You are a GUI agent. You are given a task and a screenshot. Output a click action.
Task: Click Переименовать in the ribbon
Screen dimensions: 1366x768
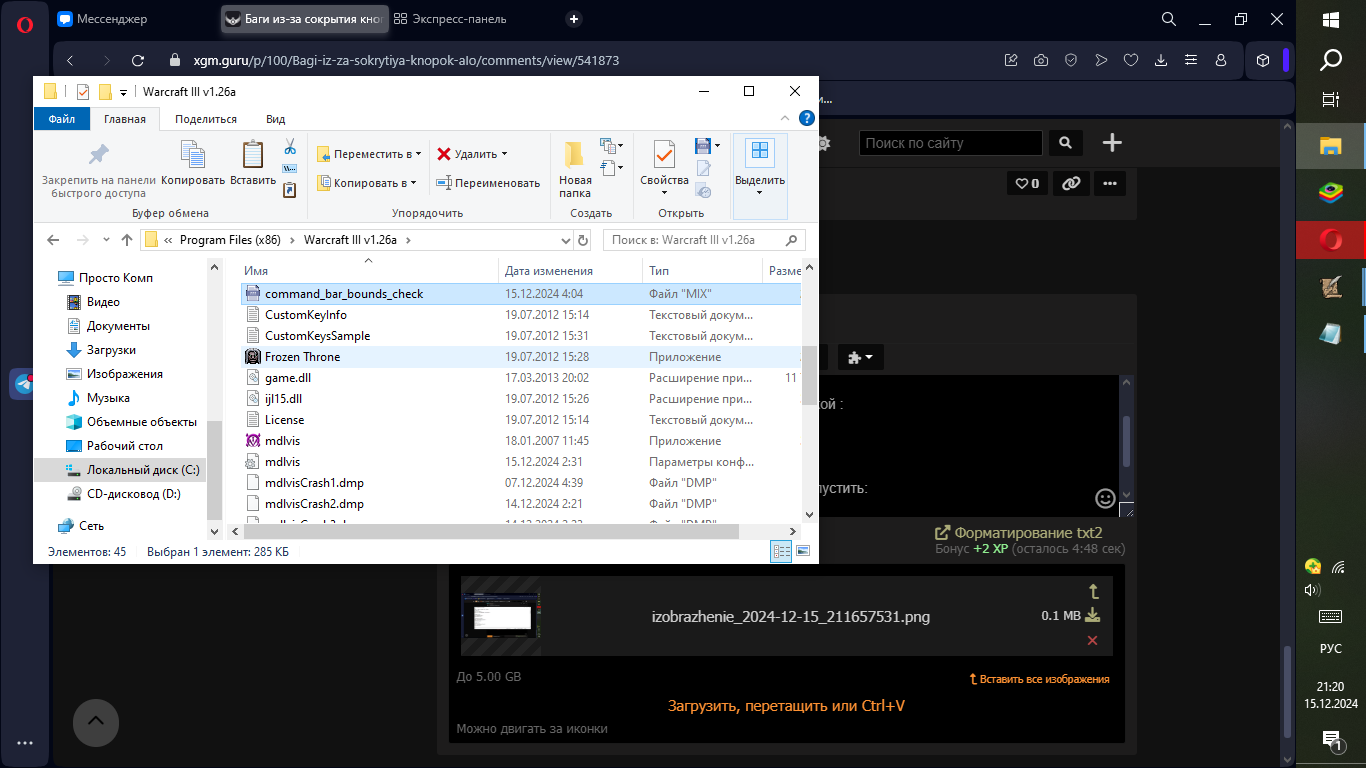[x=488, y=183]
